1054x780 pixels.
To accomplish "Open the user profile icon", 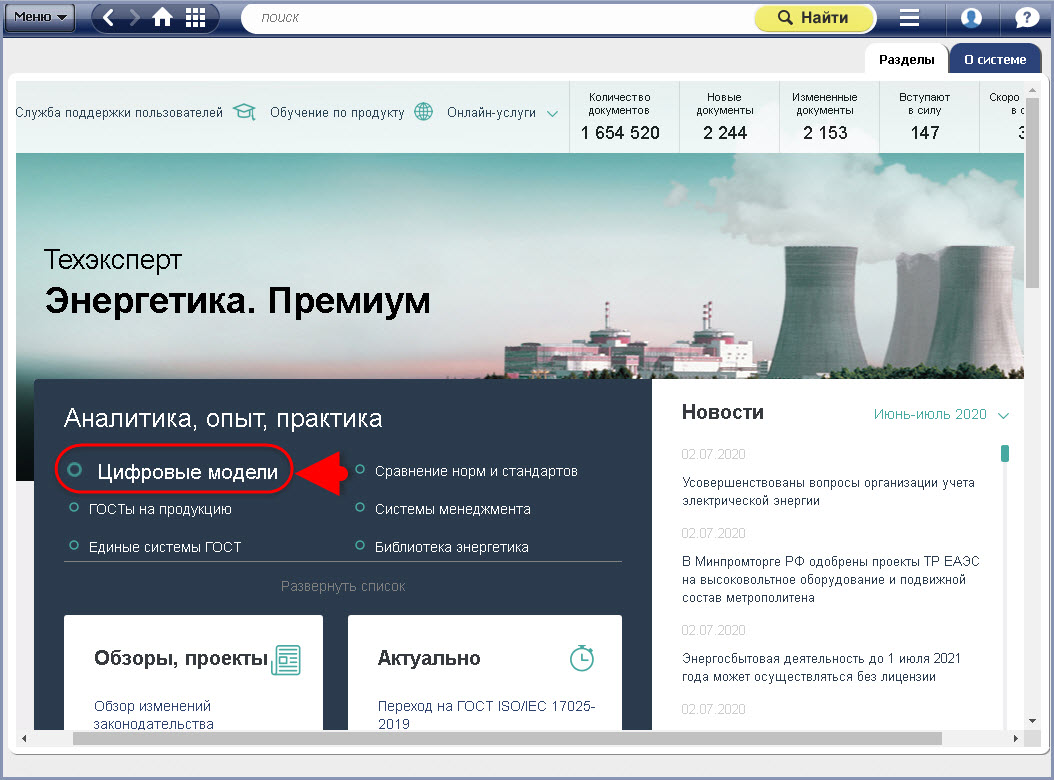I will point(971,17).
